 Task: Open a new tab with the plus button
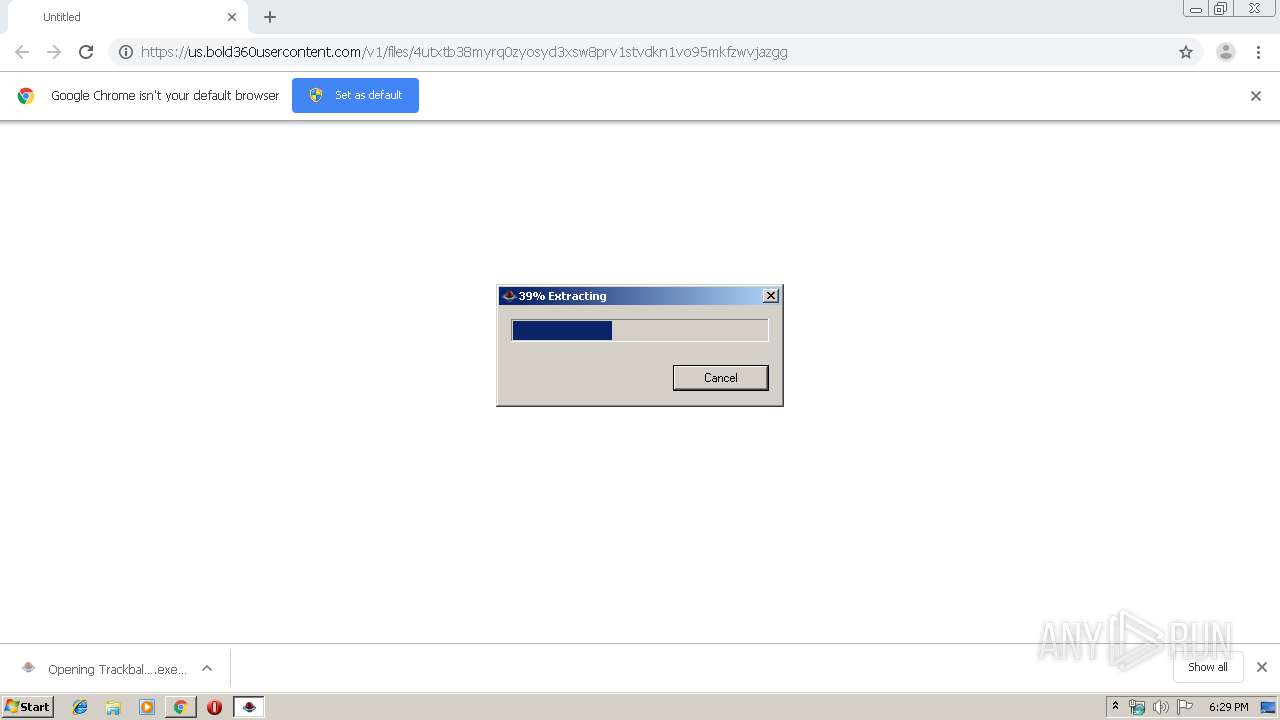[270, 17]
